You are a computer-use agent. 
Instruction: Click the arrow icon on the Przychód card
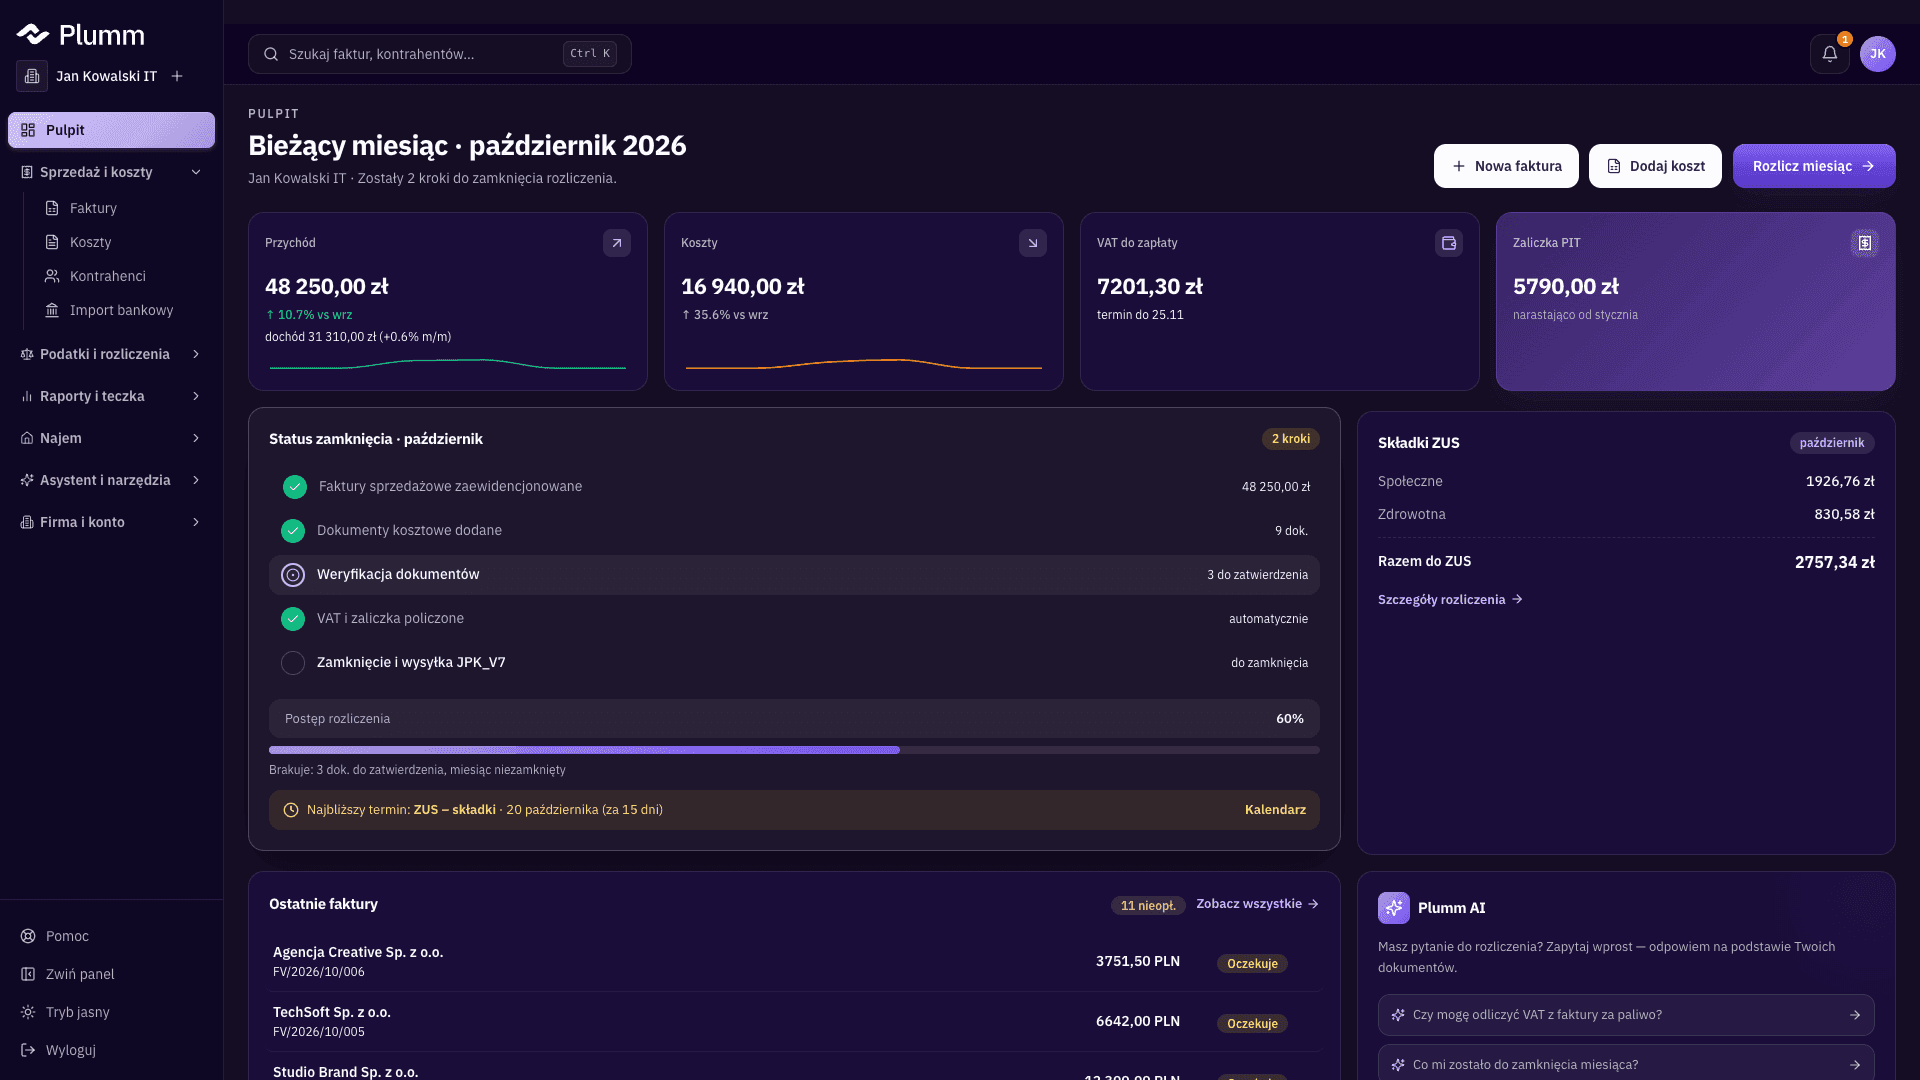617,243
